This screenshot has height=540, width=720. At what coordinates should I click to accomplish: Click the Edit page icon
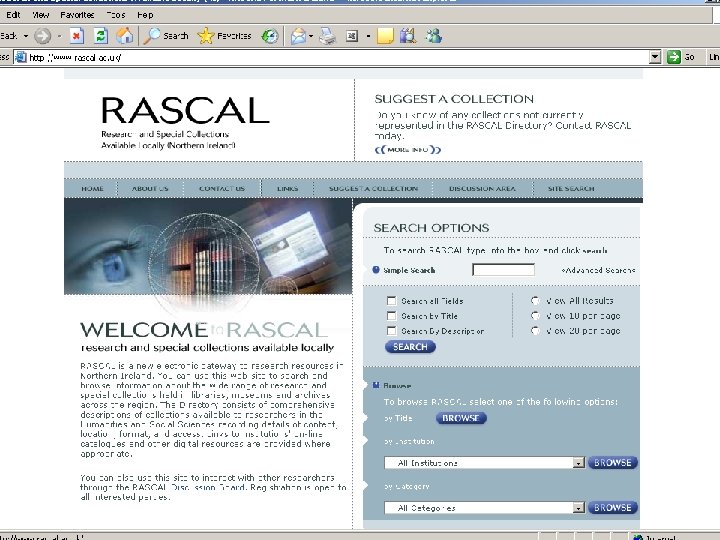352,36
